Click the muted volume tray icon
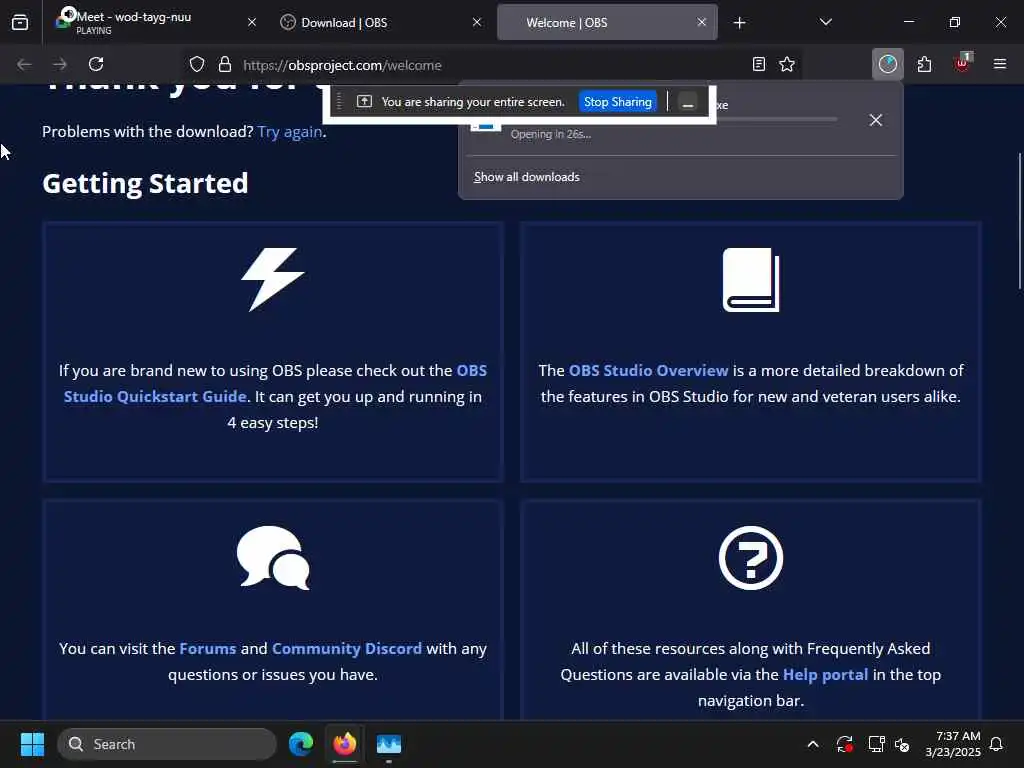 coord(902,744)
